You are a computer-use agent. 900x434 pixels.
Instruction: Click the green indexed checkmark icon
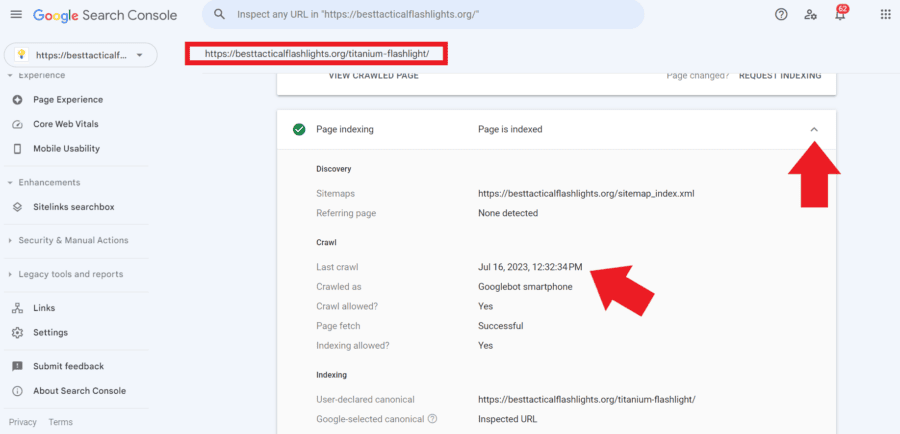coord(299,130)
